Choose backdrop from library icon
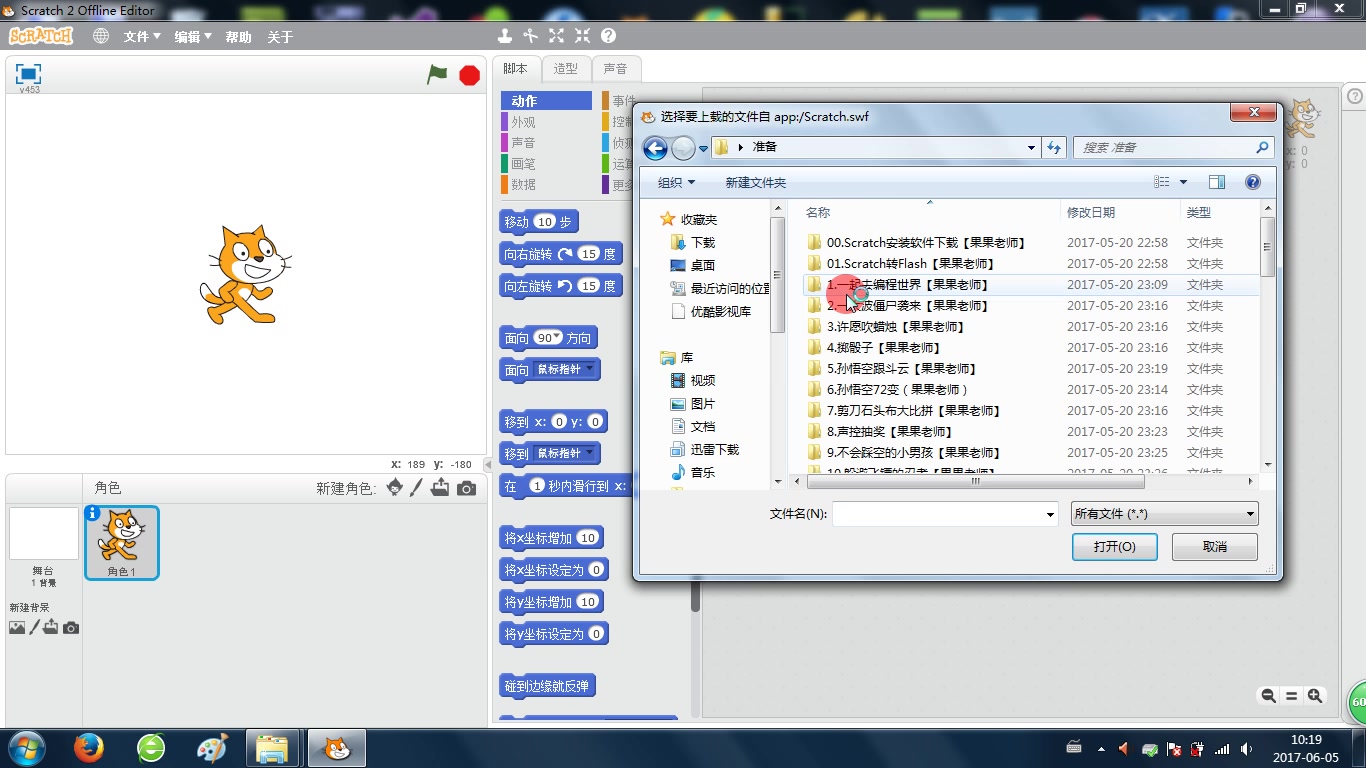 point(17,628)
